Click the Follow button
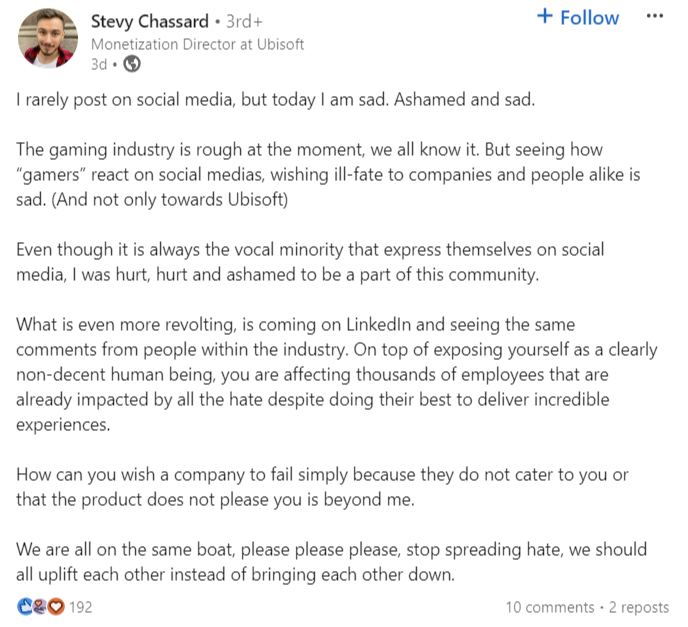 coord(577,18)
